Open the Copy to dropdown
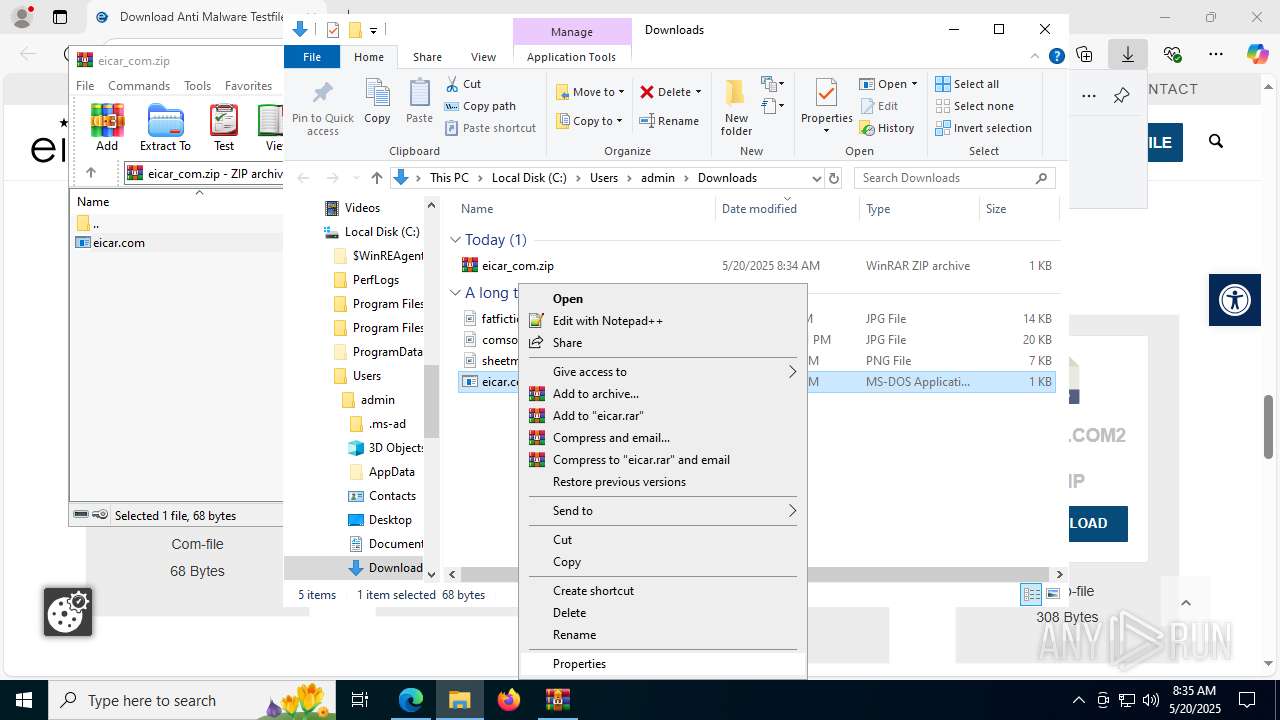Viewport: 1280px width, 720px height. 589,121
